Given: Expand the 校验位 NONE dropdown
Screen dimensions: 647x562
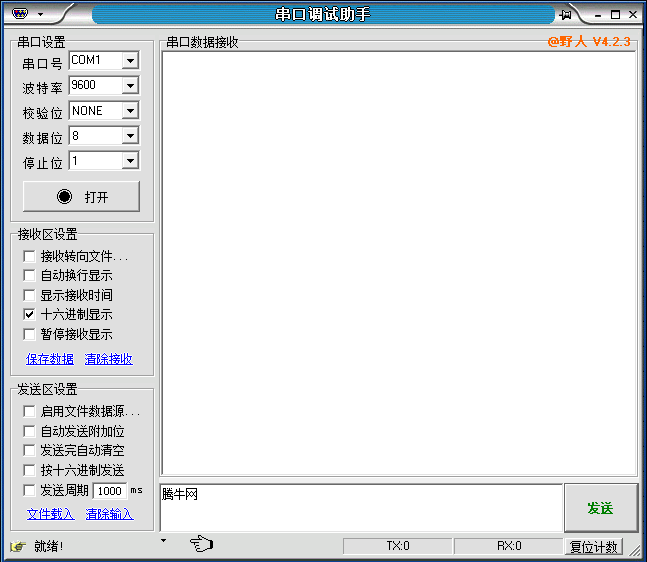Looking at the screenshot, I should [x=130, y=111].
